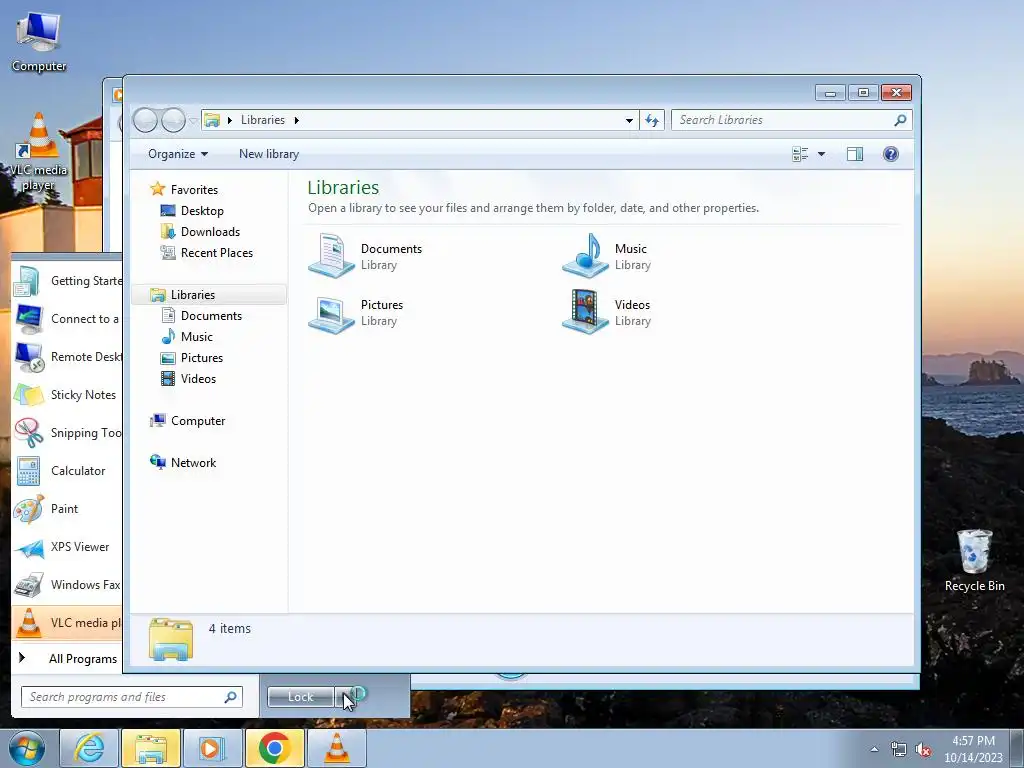Click the Windows Start orb

pos(27,748)
